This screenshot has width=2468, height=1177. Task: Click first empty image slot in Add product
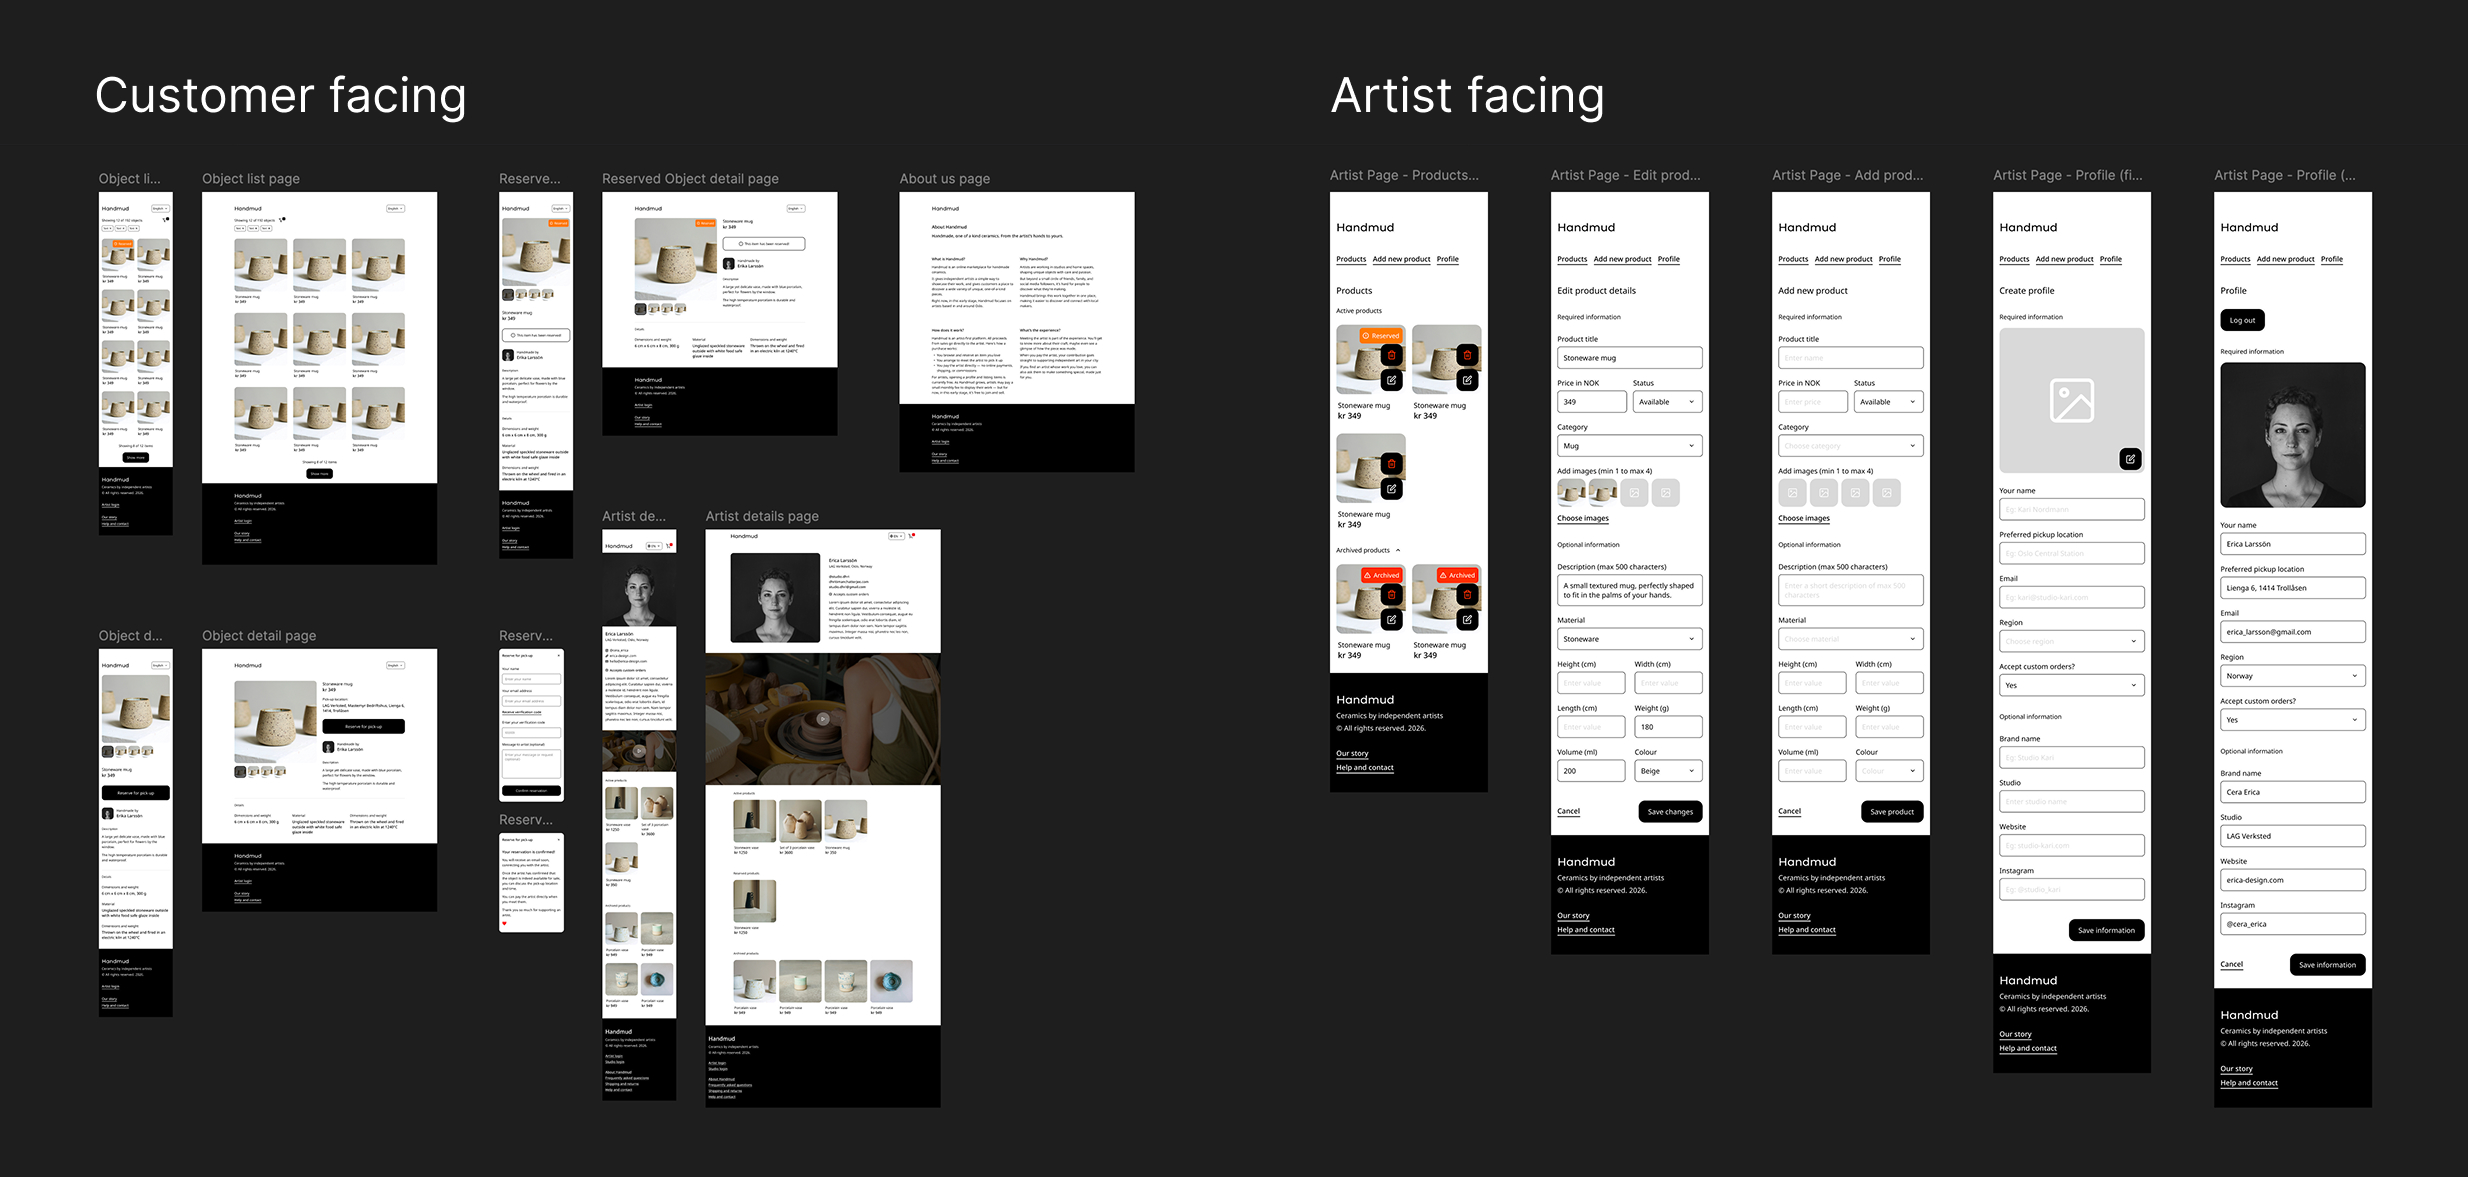pyautogui.click(x=1792, y=493)
